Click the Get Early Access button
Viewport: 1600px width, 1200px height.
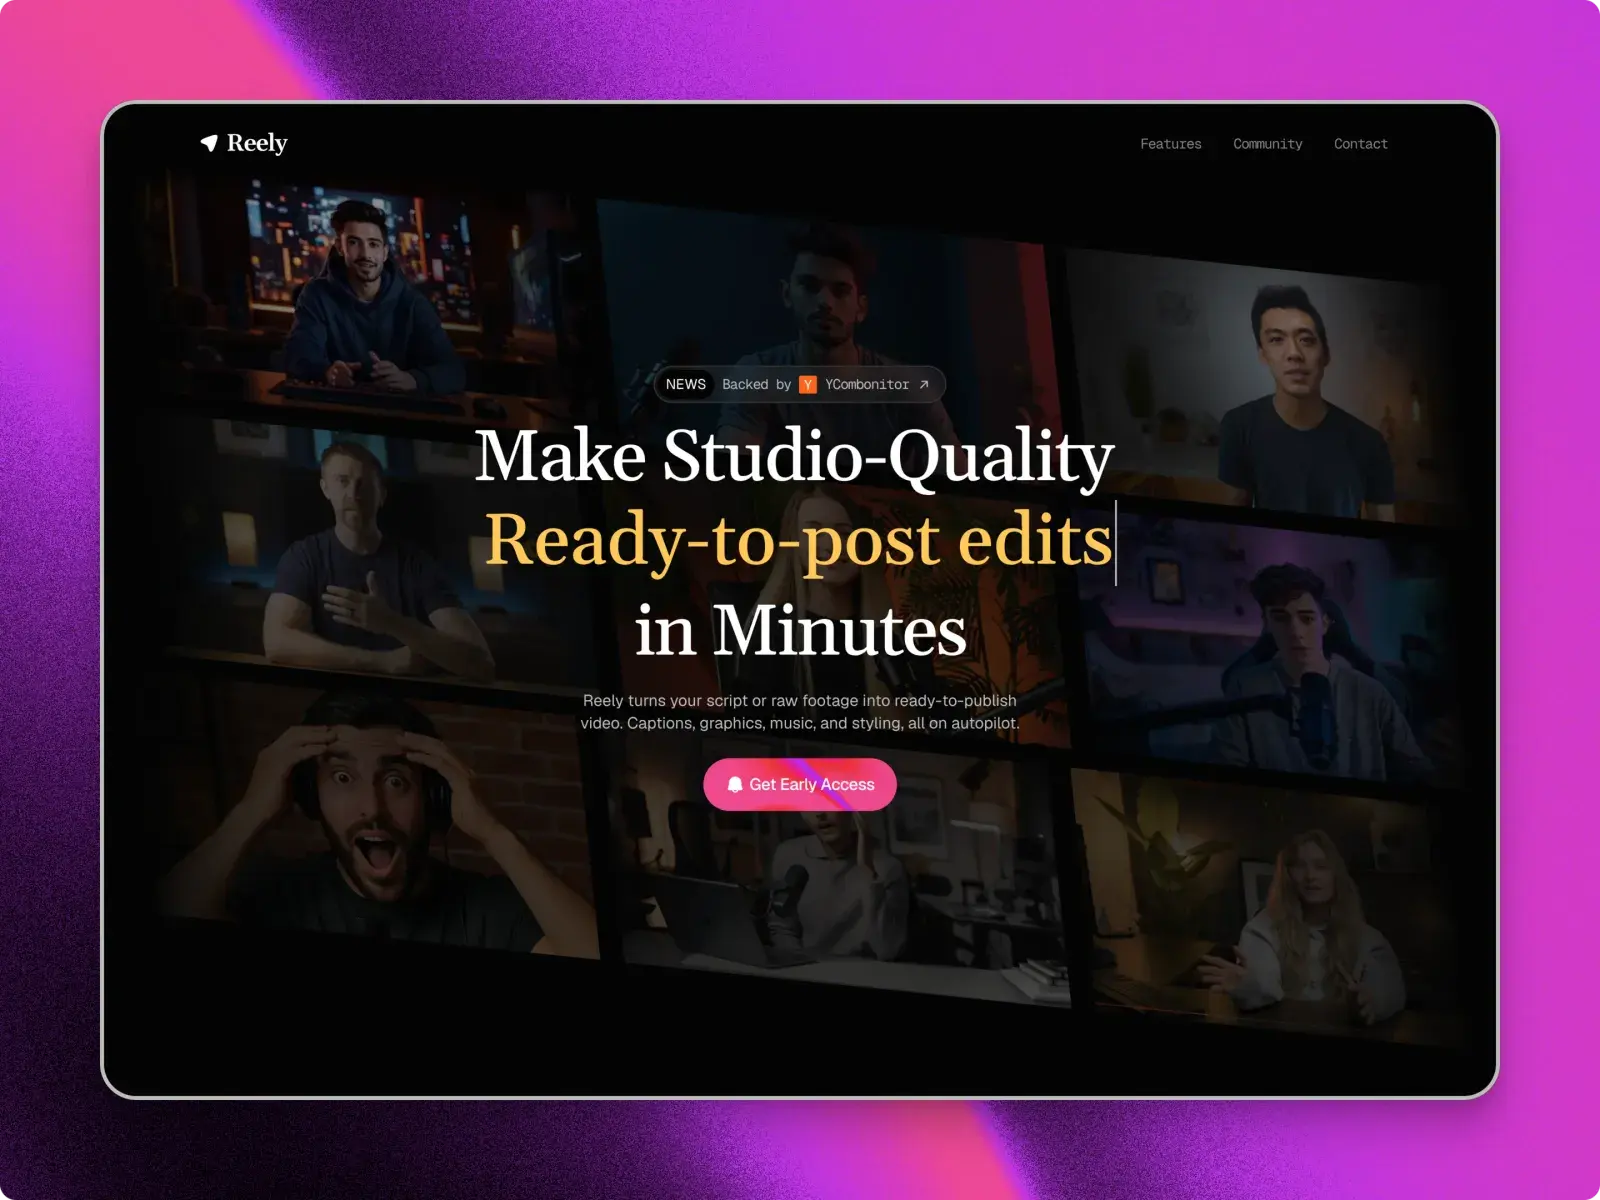[x=800, y=784]
